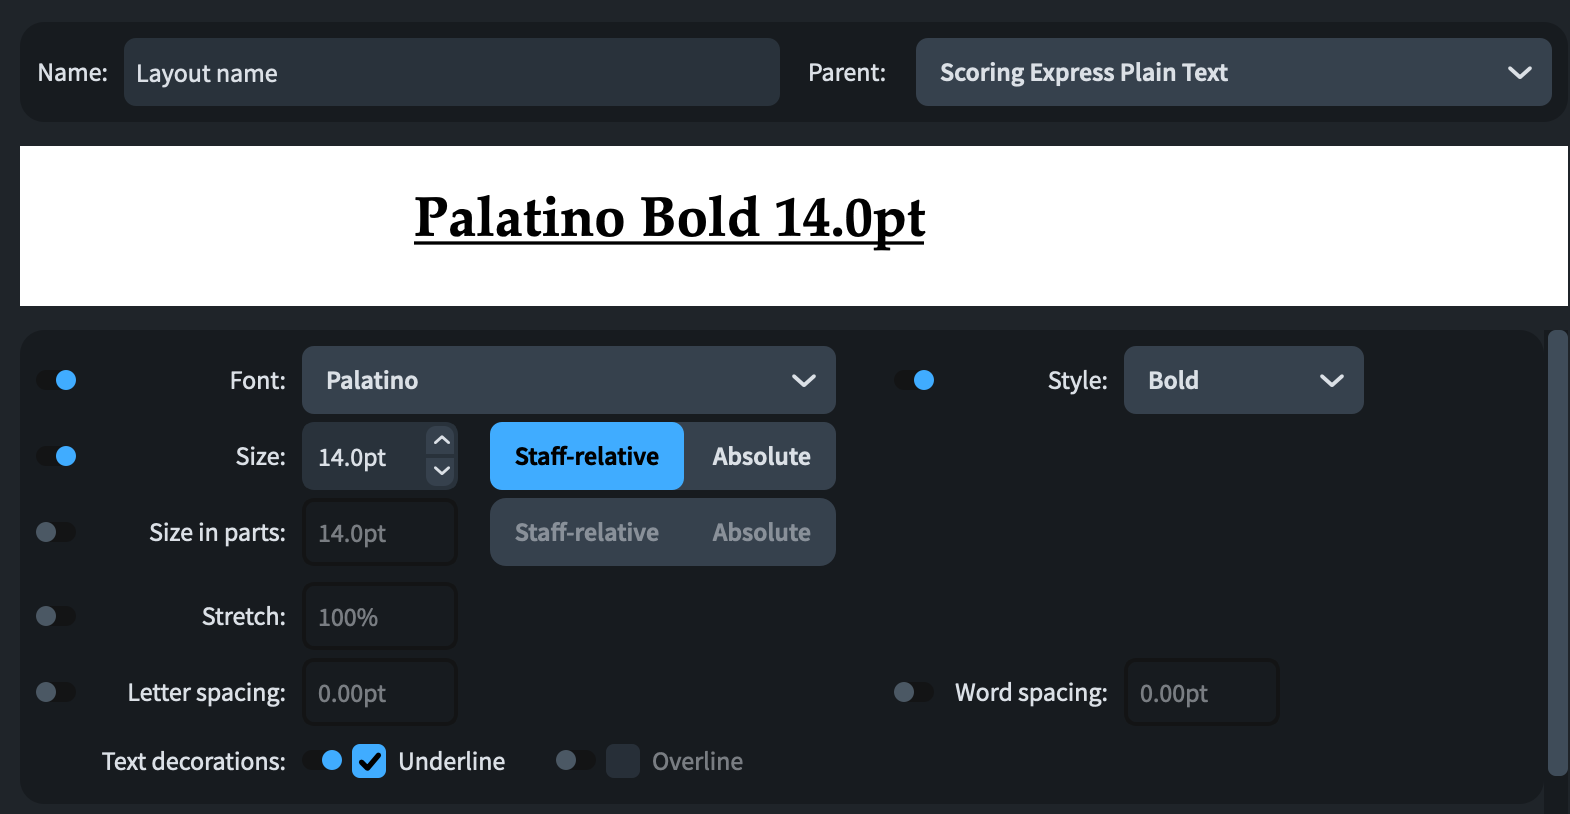Enable the Stretch override switch
Viewport: 1570px width, 814px height.
pos(56,616)
